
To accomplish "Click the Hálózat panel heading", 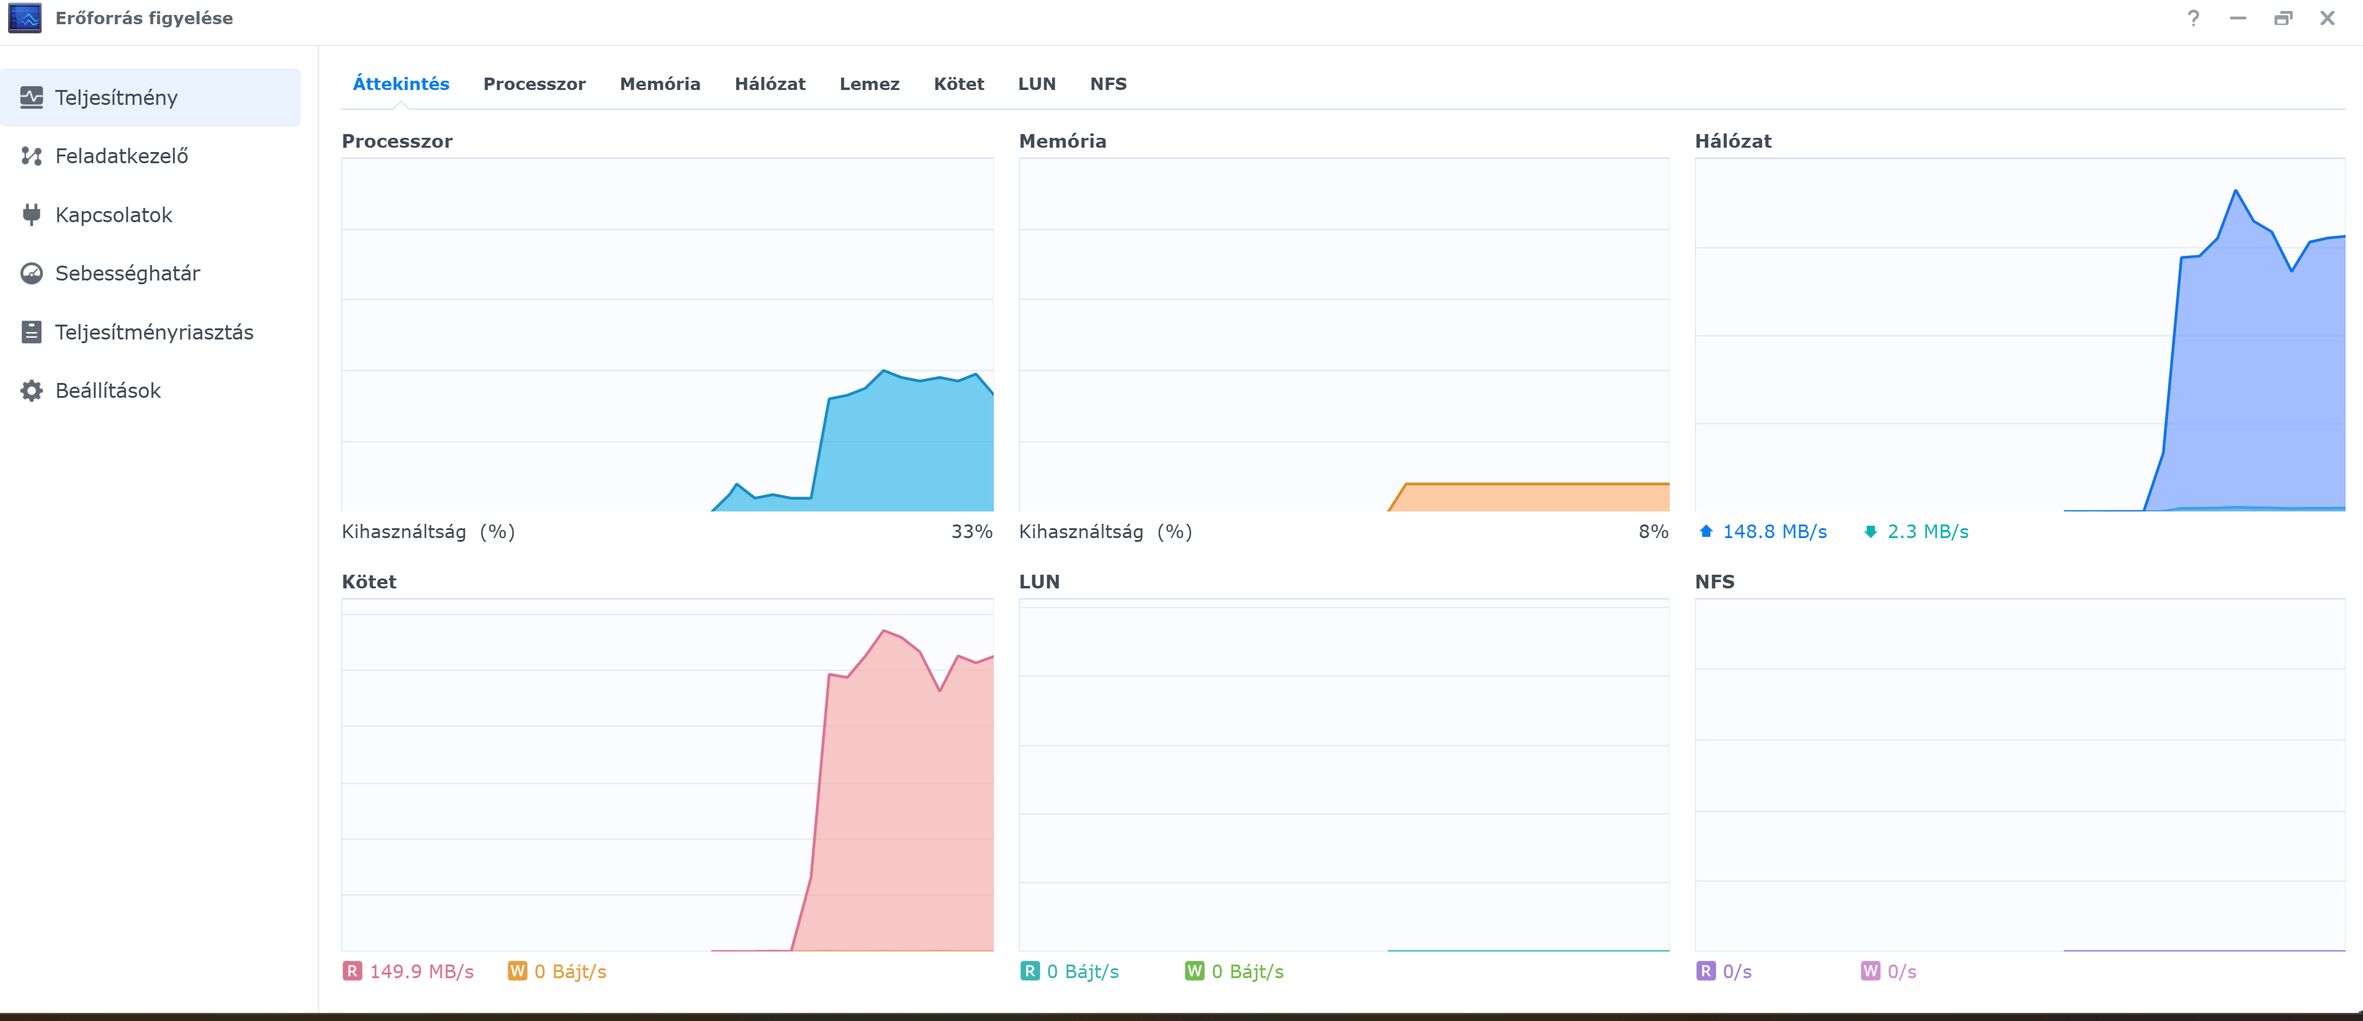I will pos(1733,141).
